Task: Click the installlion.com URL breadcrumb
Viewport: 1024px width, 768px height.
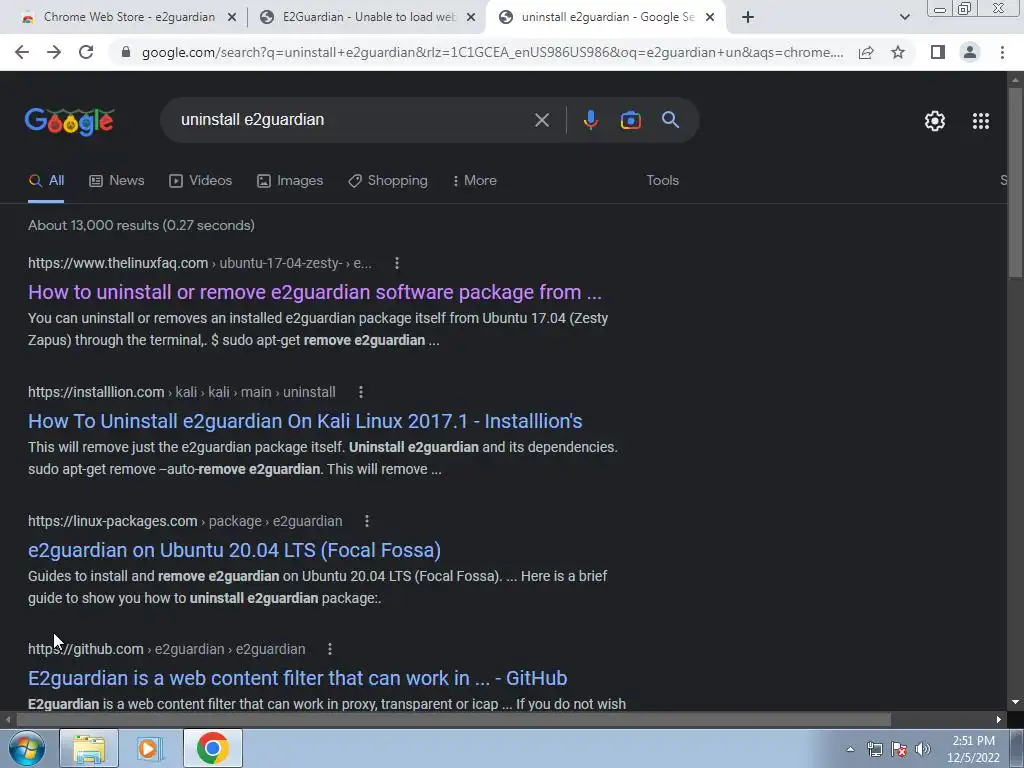Action: [182, 392]
